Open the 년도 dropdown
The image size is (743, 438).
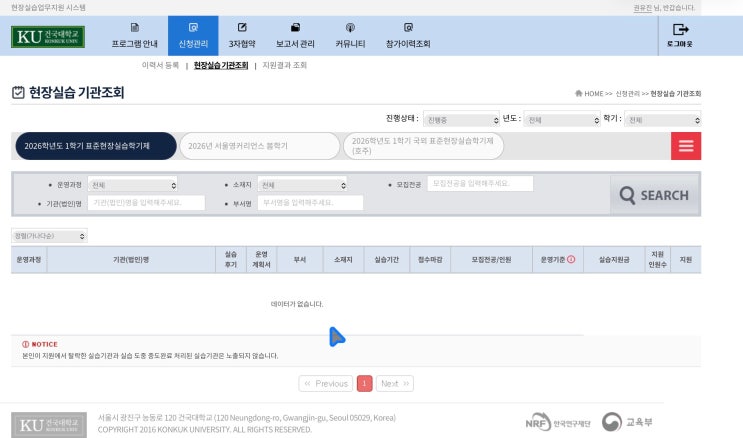pos(562,120)
